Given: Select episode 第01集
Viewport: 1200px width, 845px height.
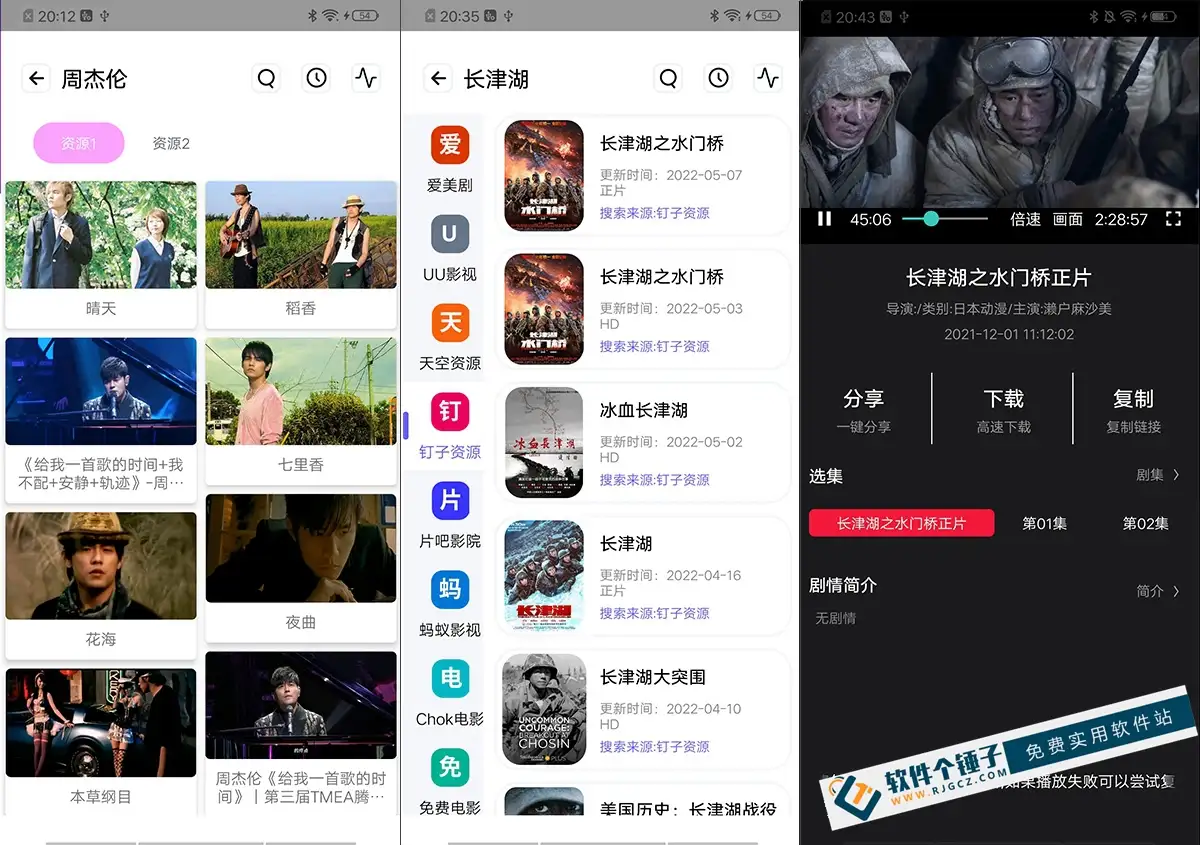Looking at the screenshot, I should coord(1045,523).
